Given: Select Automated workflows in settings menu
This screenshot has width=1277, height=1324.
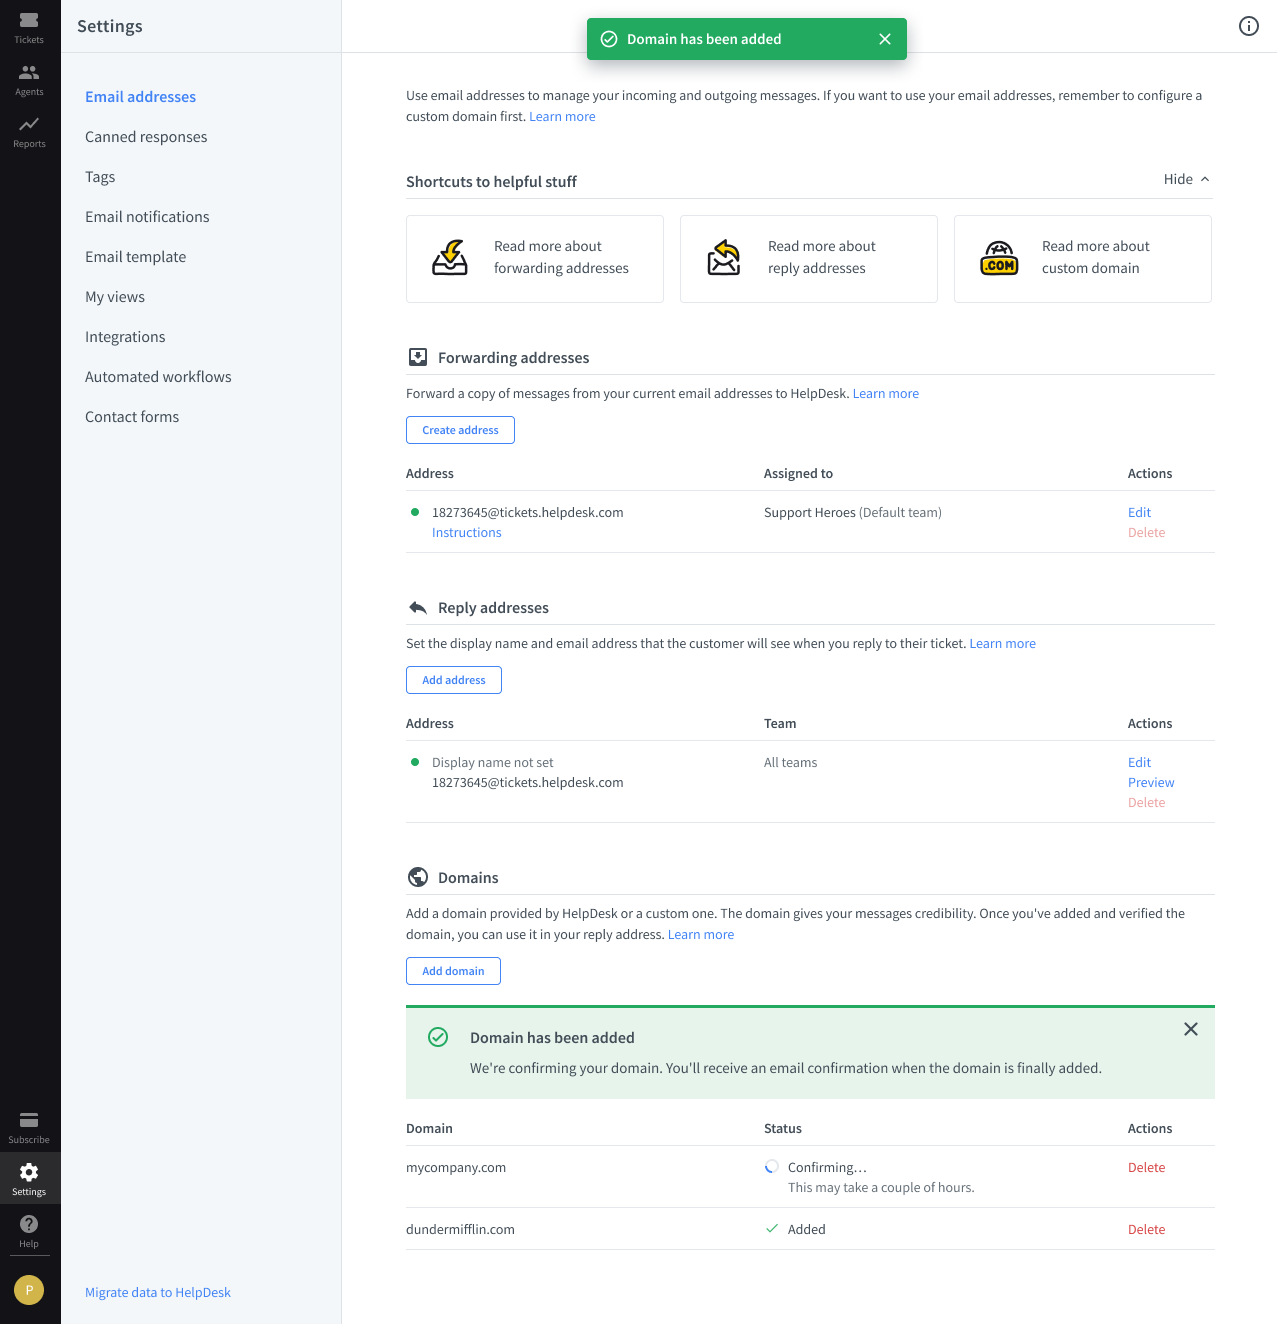Looking at the screenshot, I should pos(158,377).
